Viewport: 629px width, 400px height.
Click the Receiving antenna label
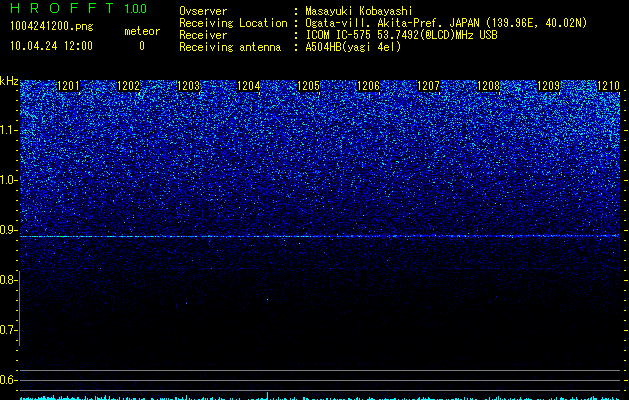coord(230,47)
